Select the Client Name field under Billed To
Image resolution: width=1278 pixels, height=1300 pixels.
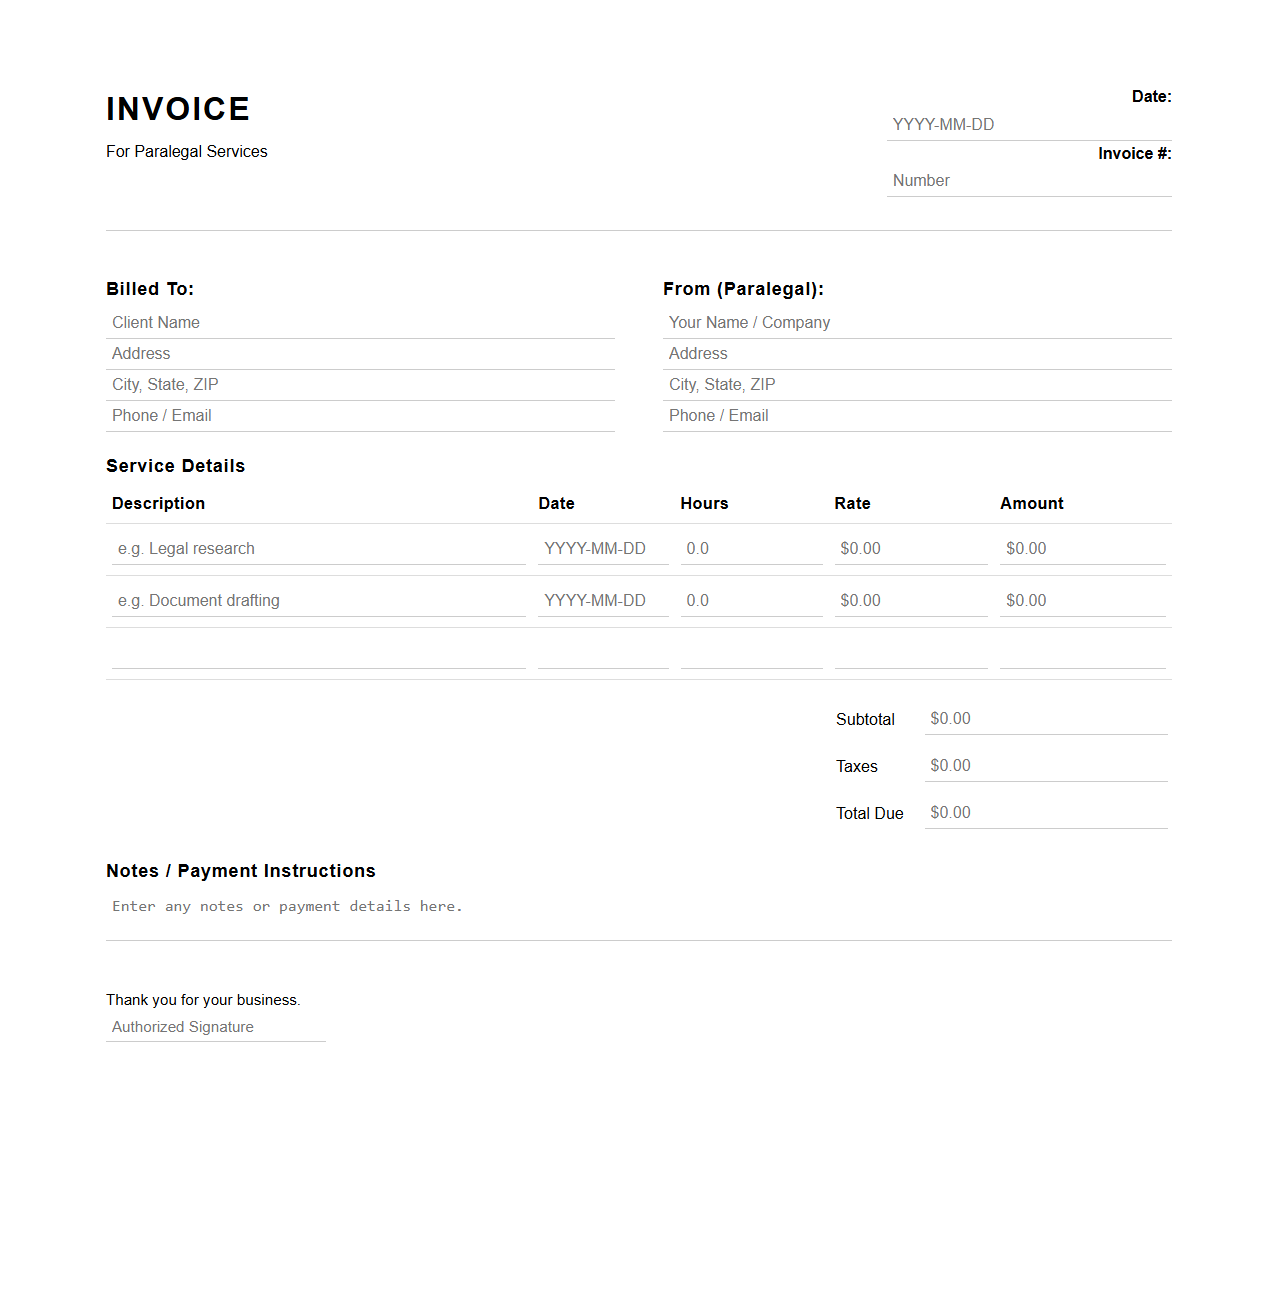pos(360,322)
